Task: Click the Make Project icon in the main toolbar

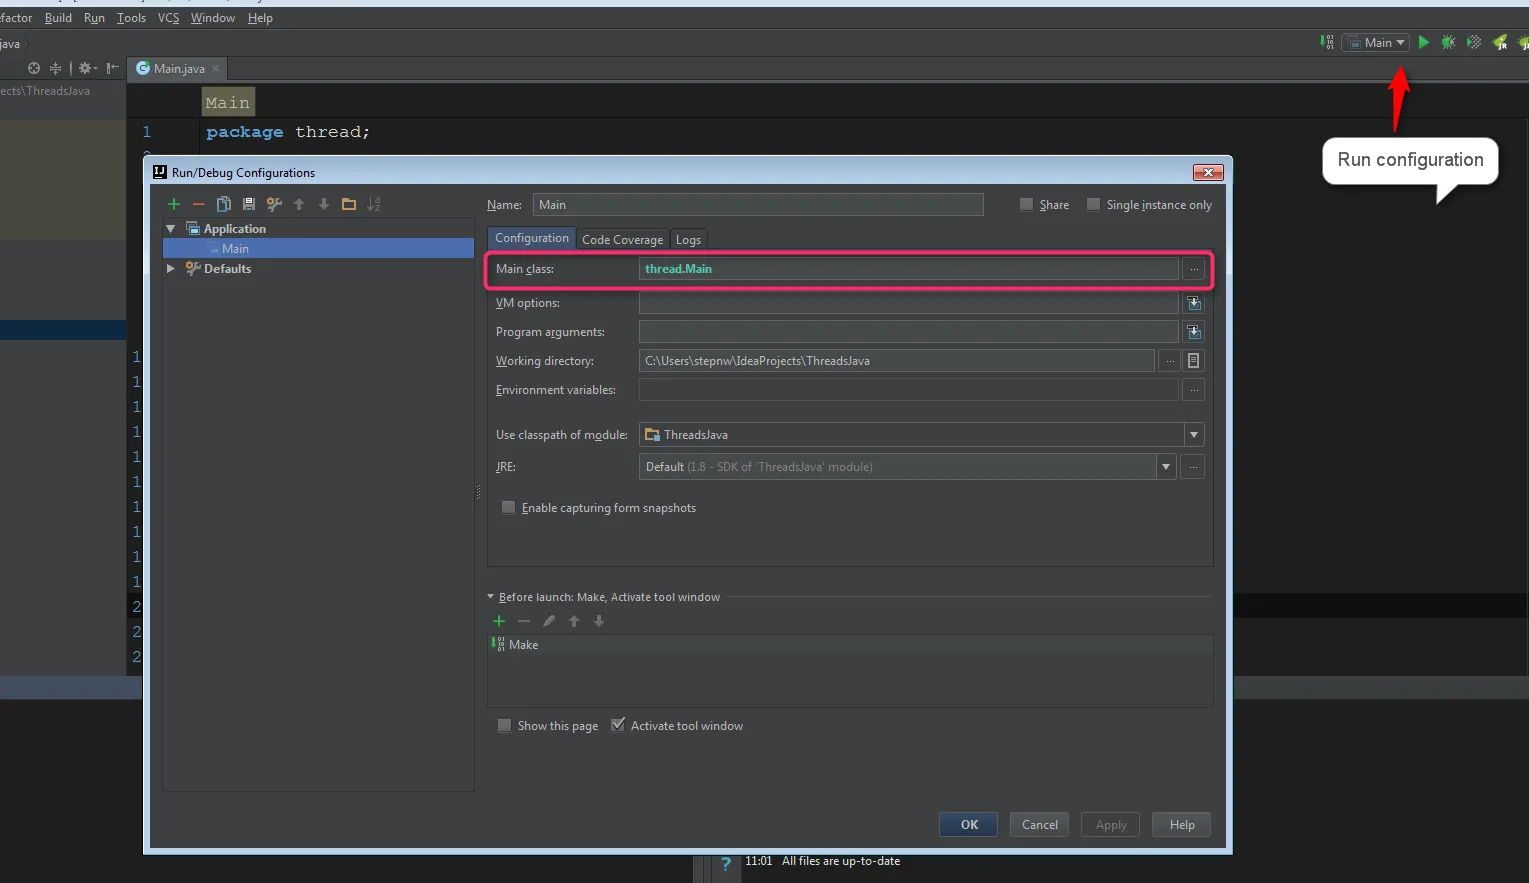Action: point(1327,42)
